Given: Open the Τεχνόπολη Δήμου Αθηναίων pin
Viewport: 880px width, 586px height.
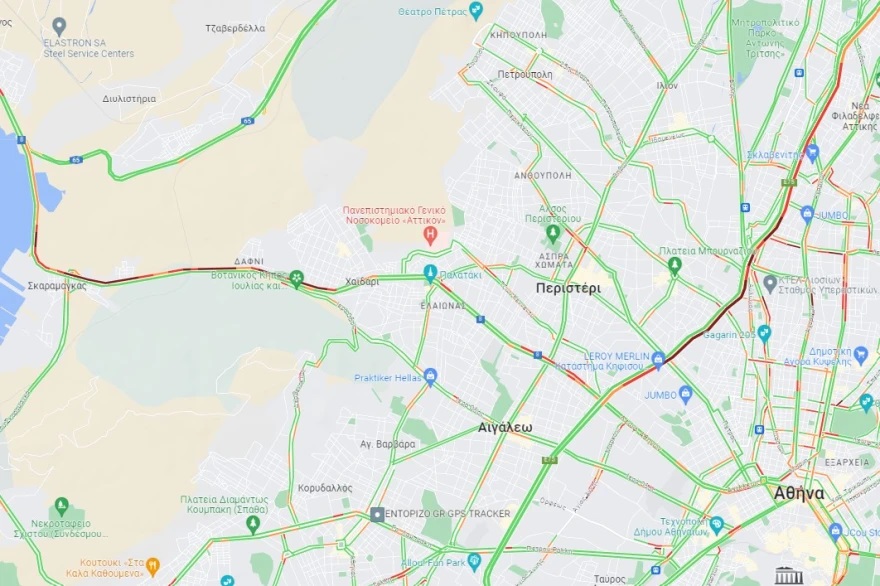Looking at the screenshot, I should point(716,526).
